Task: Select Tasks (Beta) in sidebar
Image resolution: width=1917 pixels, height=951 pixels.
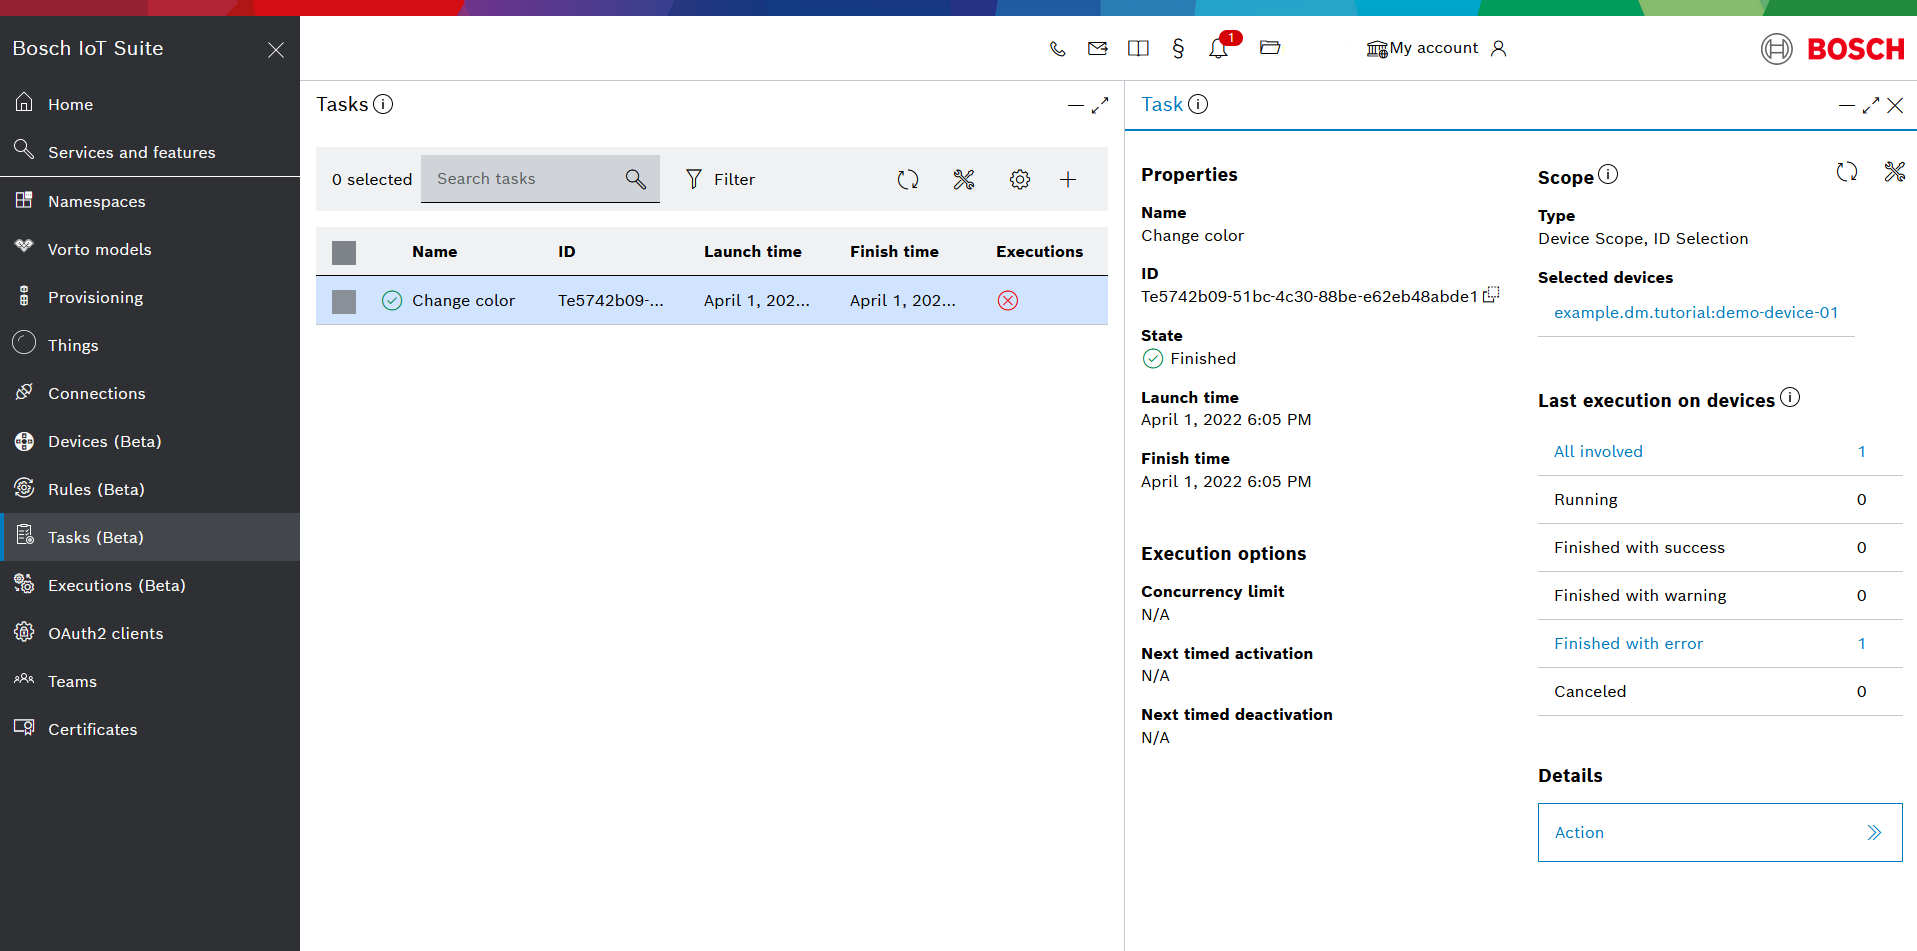Action: coord(150,537)
